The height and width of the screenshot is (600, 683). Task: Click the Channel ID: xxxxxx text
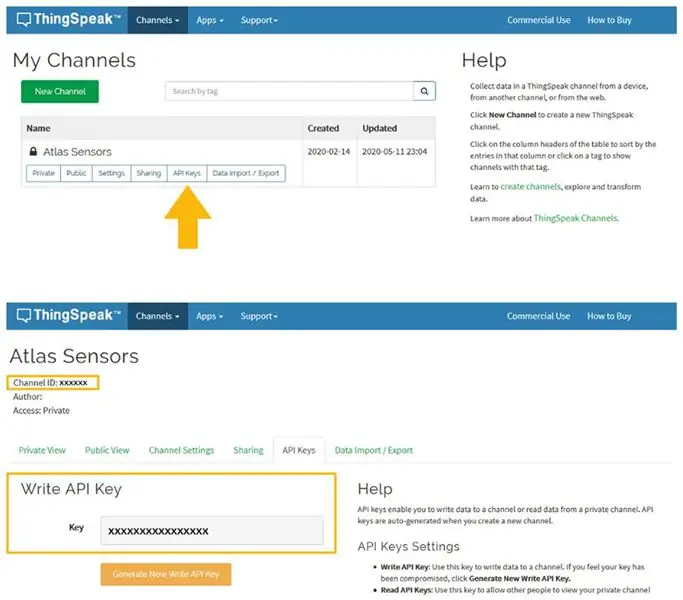pyautogui.click(x=50, y=383)
